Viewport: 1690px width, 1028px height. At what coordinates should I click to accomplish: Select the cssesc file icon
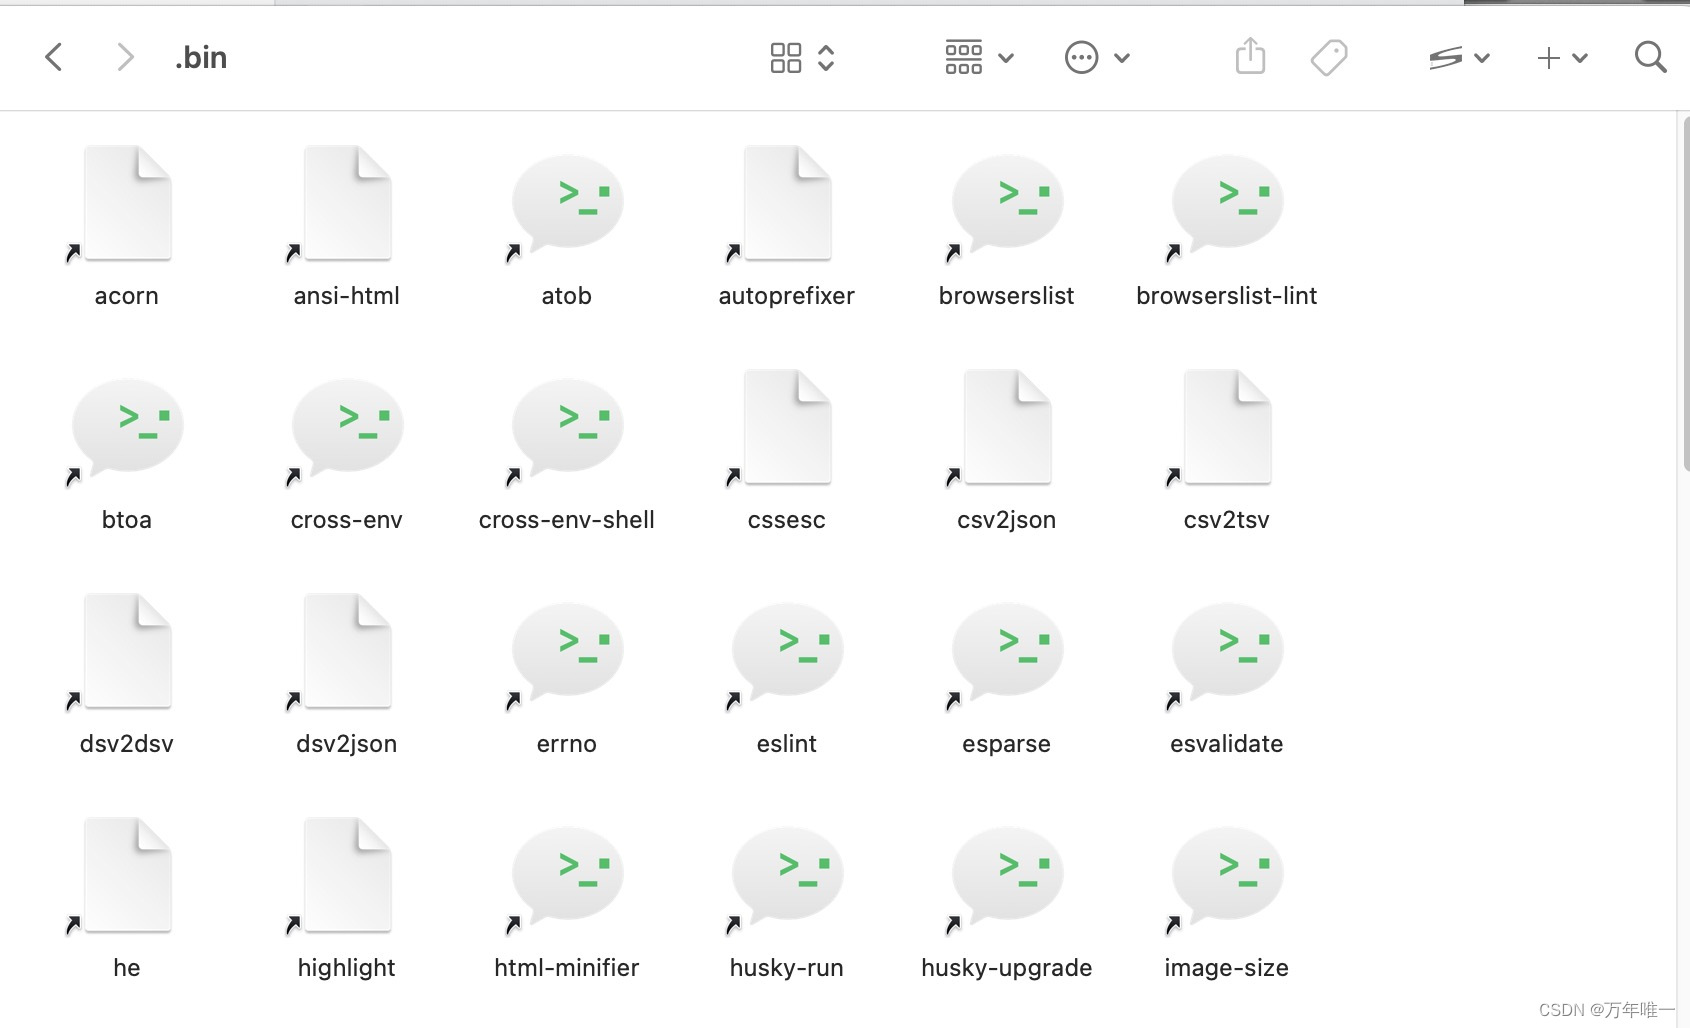(x=787, y=427)
